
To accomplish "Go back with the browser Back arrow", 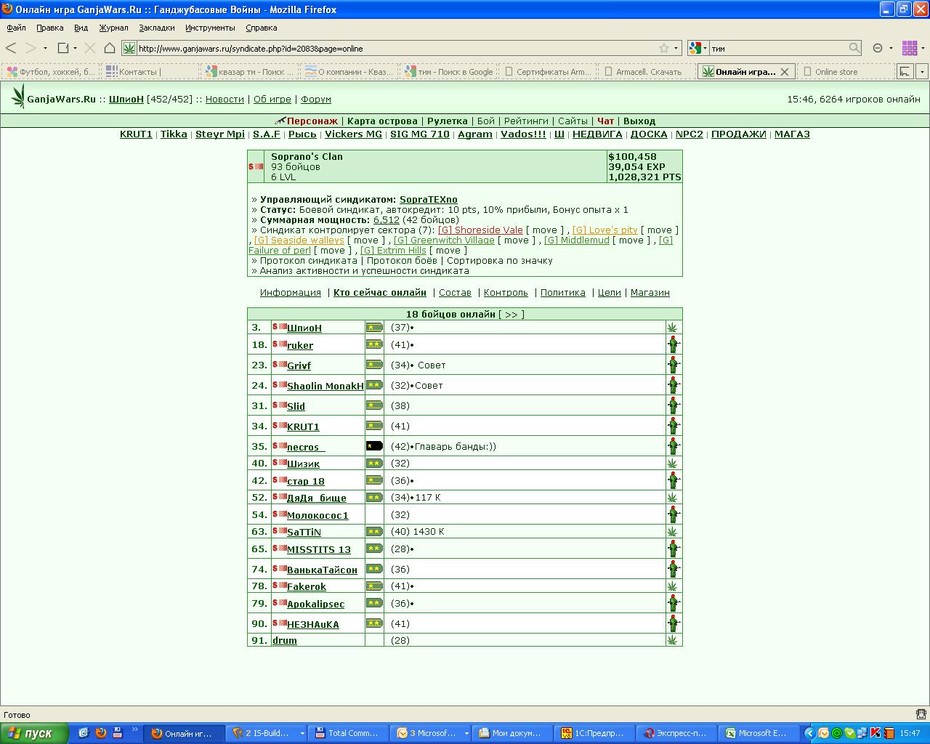I will (11, 48).
